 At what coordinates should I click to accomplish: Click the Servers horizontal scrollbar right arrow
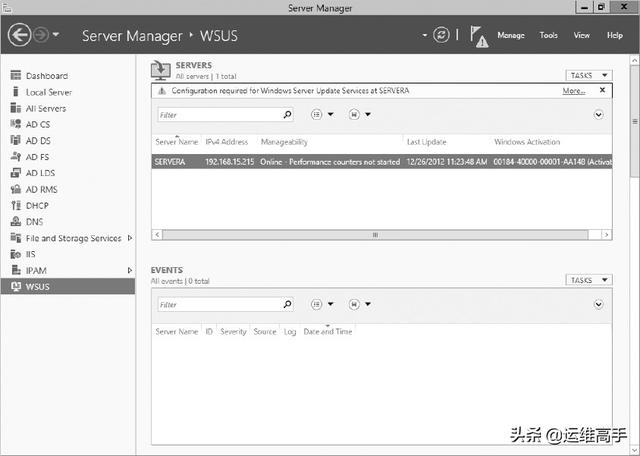[607, 235]
